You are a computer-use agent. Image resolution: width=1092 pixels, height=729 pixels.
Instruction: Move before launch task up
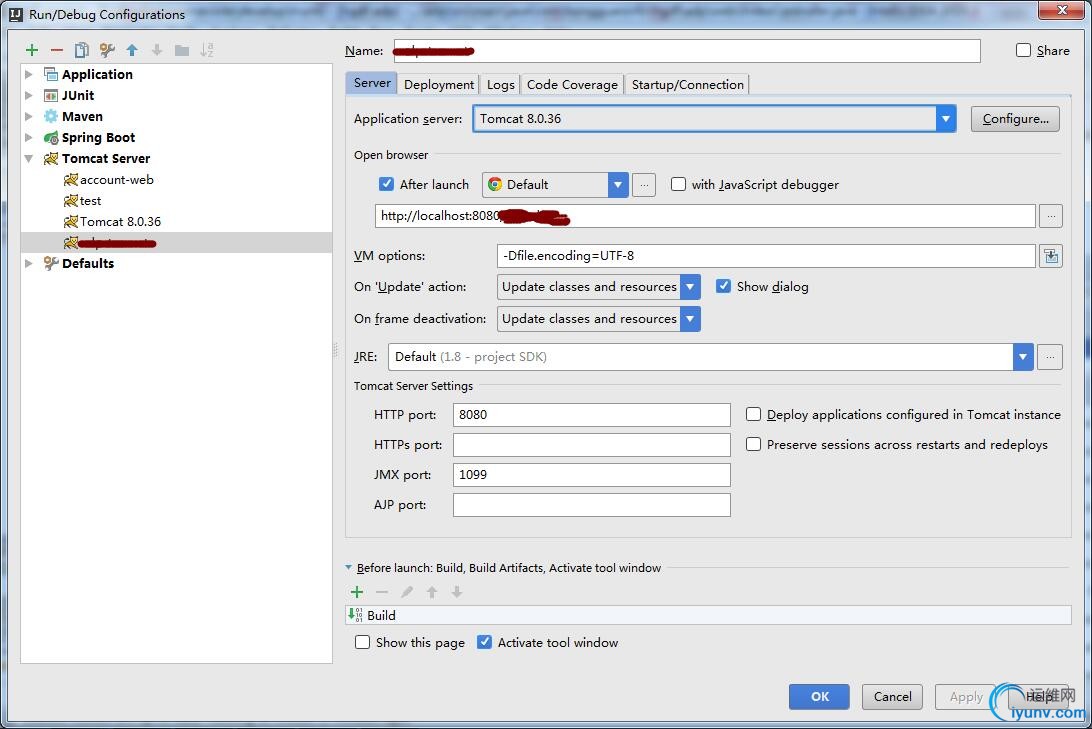click(x=432, y=592)
